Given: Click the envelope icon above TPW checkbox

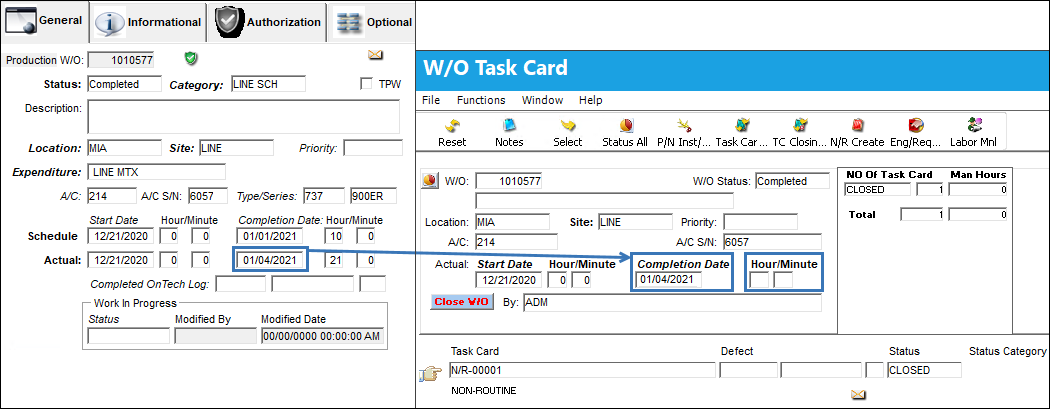Looking at the screenshot, I should pyautogui.click(x=375, y=54).
